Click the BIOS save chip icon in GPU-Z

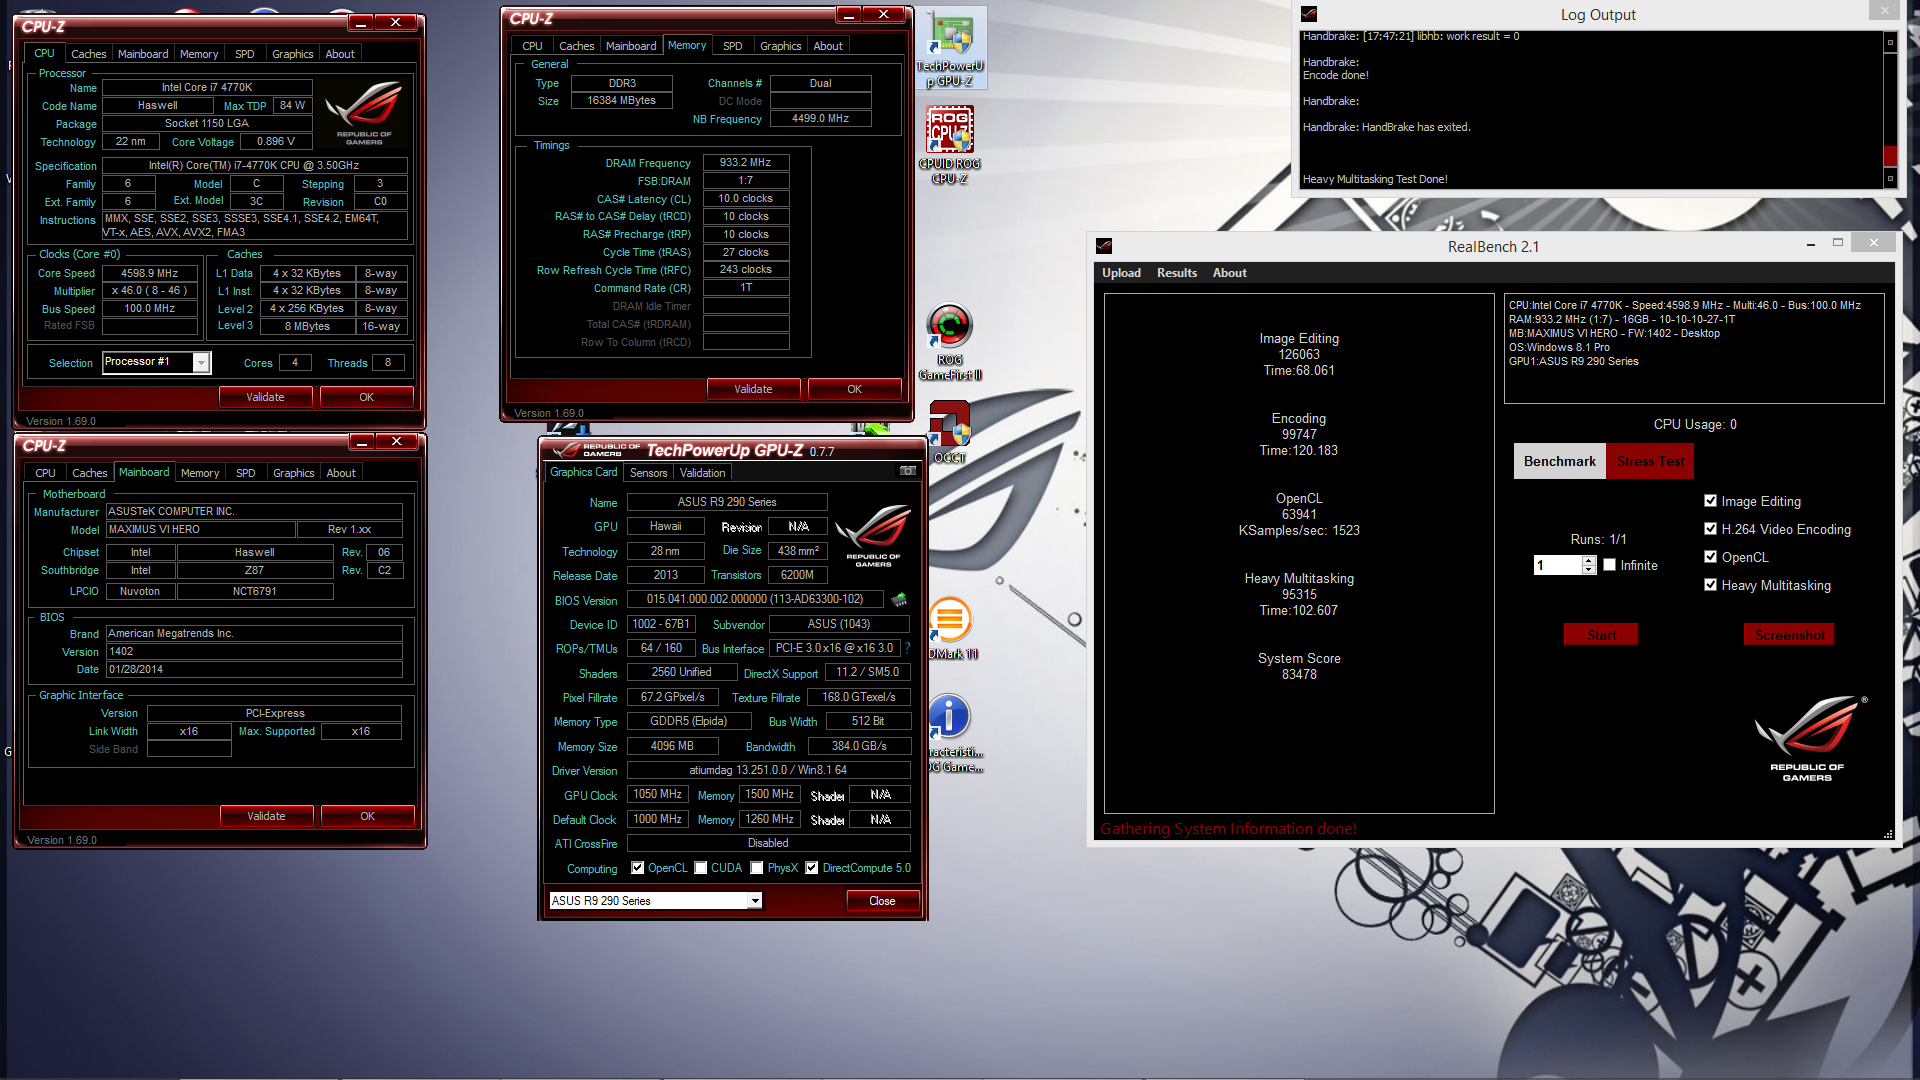coord(899,600)
